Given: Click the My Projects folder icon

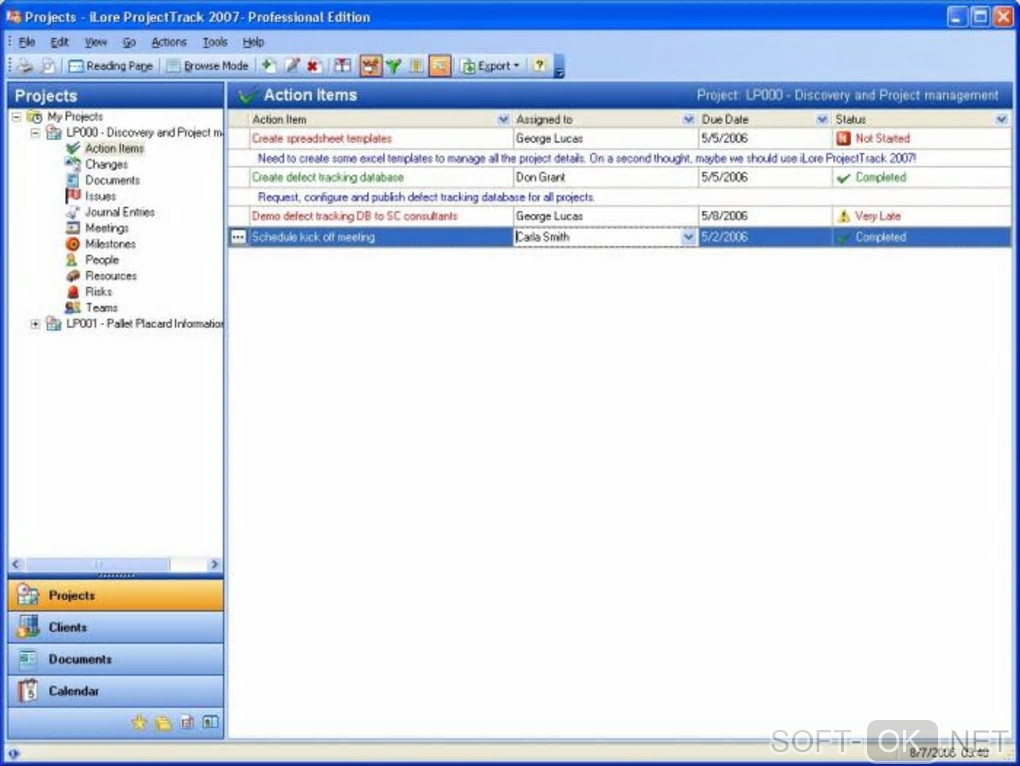Looking at the screenshot, I should pyautogui.click(x=34, y=117).
